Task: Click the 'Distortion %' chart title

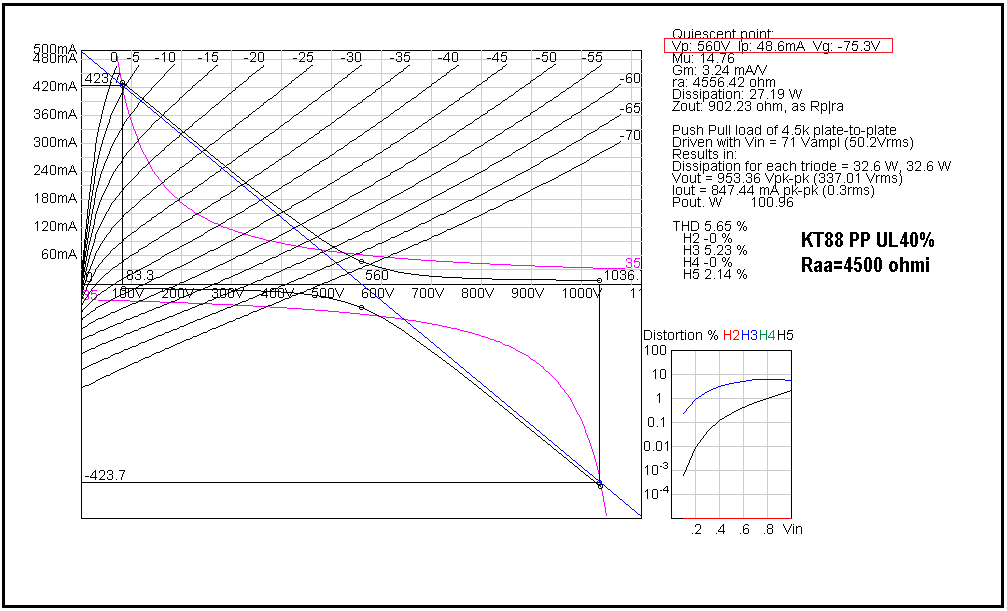Action: [x=681, y=335]
